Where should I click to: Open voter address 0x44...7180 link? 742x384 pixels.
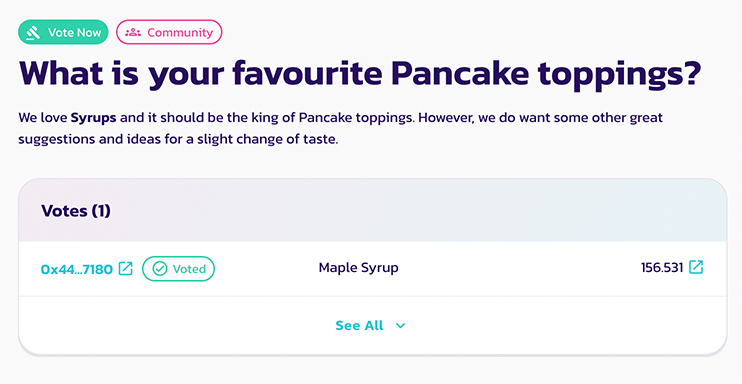click(x=77, y=269)
